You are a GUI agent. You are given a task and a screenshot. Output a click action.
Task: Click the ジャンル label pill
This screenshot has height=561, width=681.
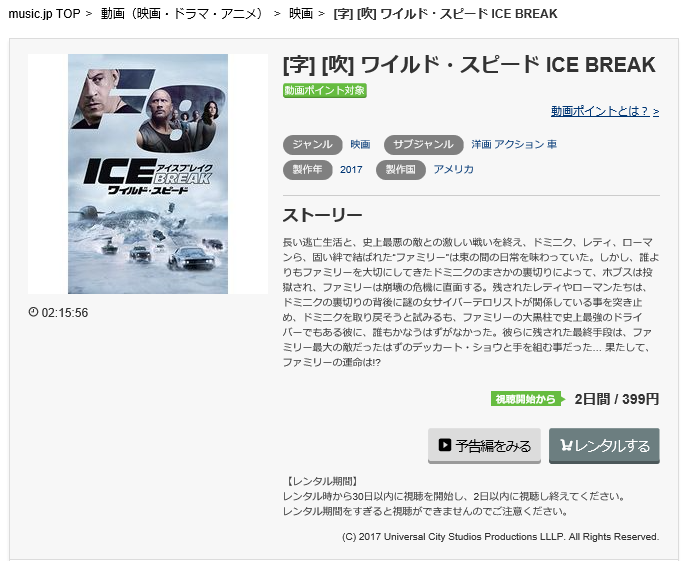tap(313, 145)
